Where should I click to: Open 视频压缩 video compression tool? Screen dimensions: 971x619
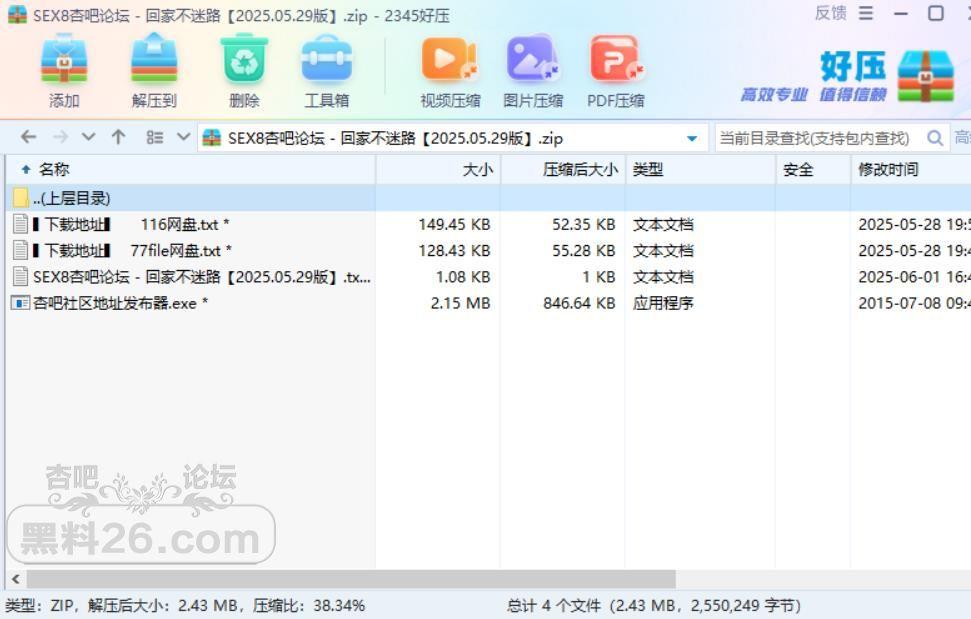[x=450, y=60]
